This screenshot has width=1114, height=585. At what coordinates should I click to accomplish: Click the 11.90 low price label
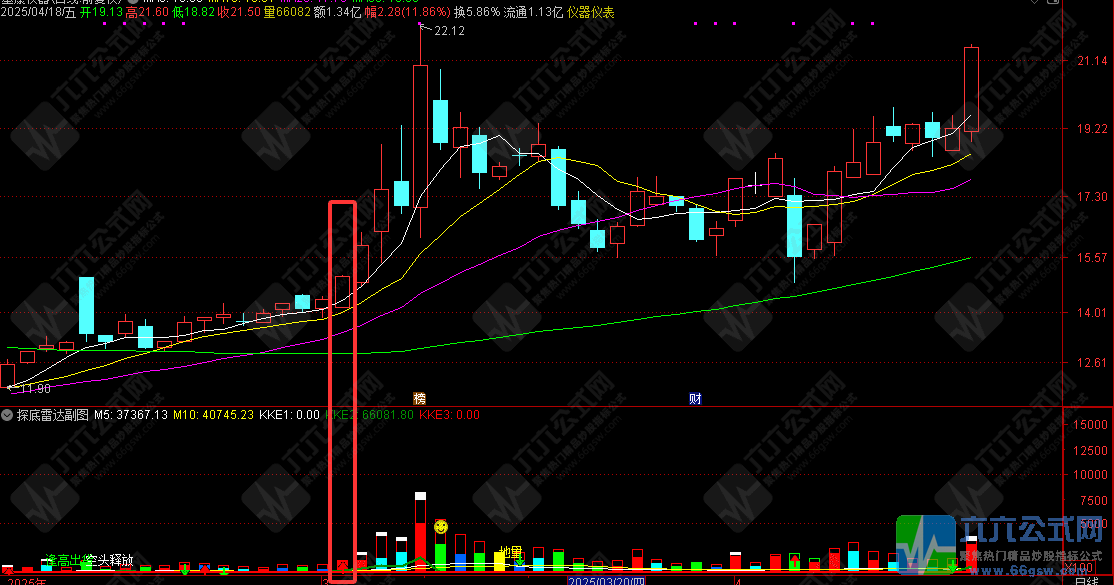click(34, 388)
